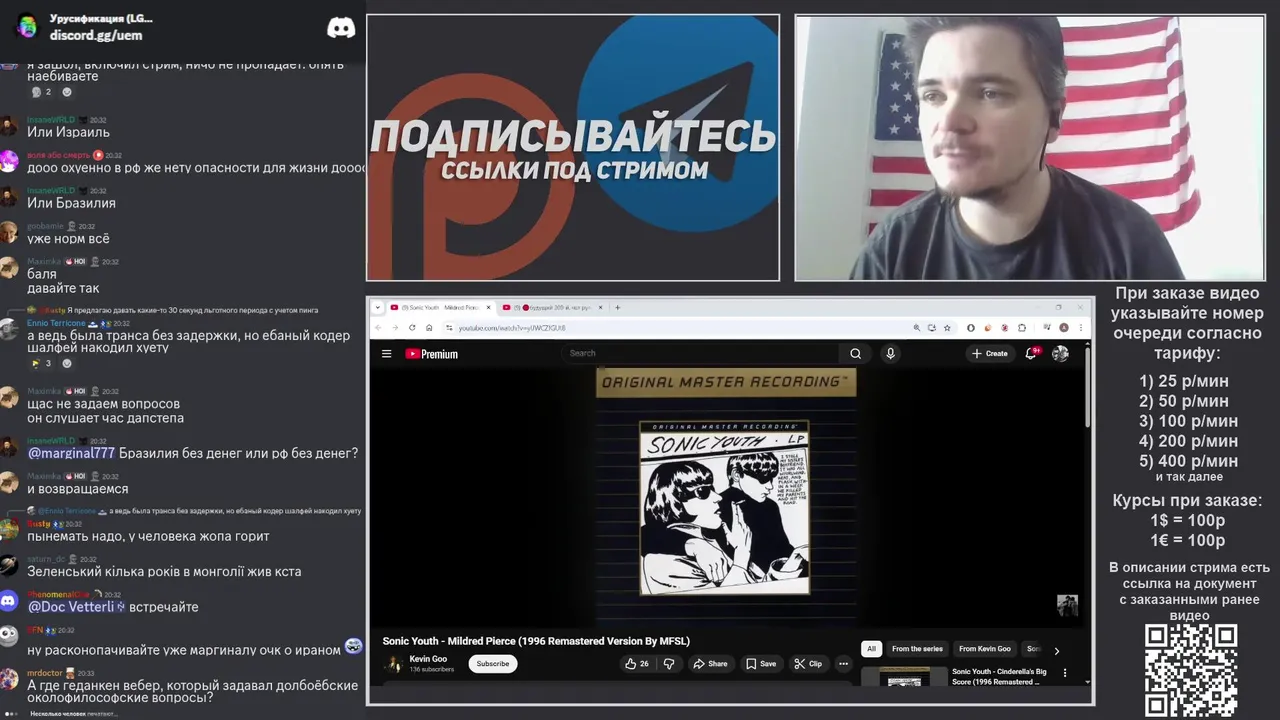
Task: Open the Cinderella's Big Score video title
Action: [999, 677]
